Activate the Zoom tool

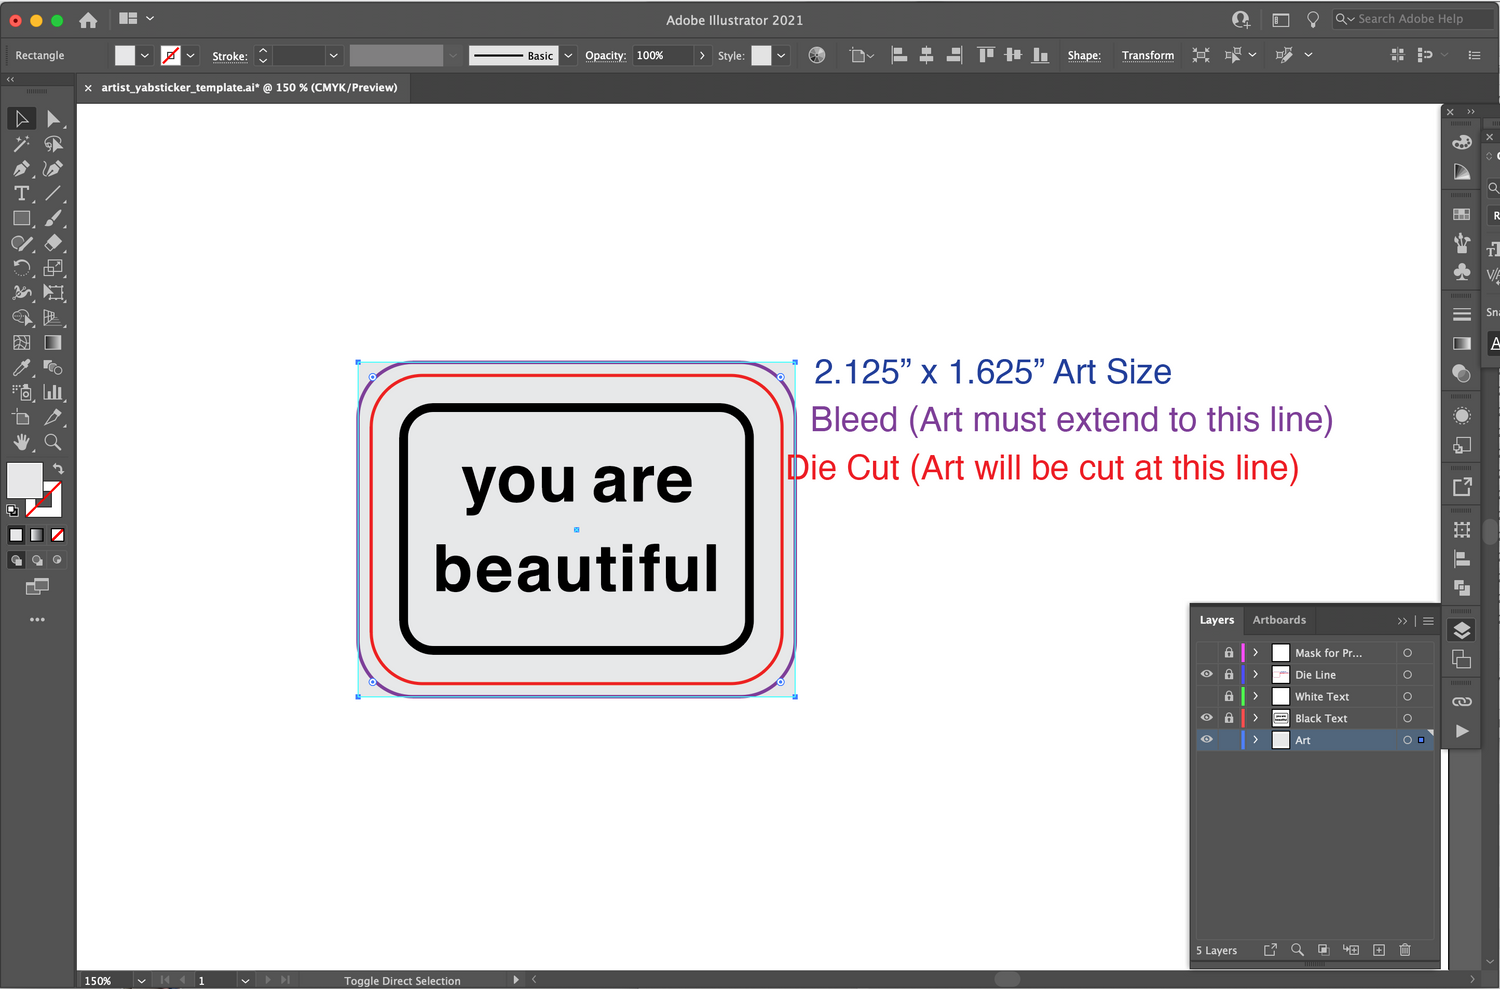53,442
